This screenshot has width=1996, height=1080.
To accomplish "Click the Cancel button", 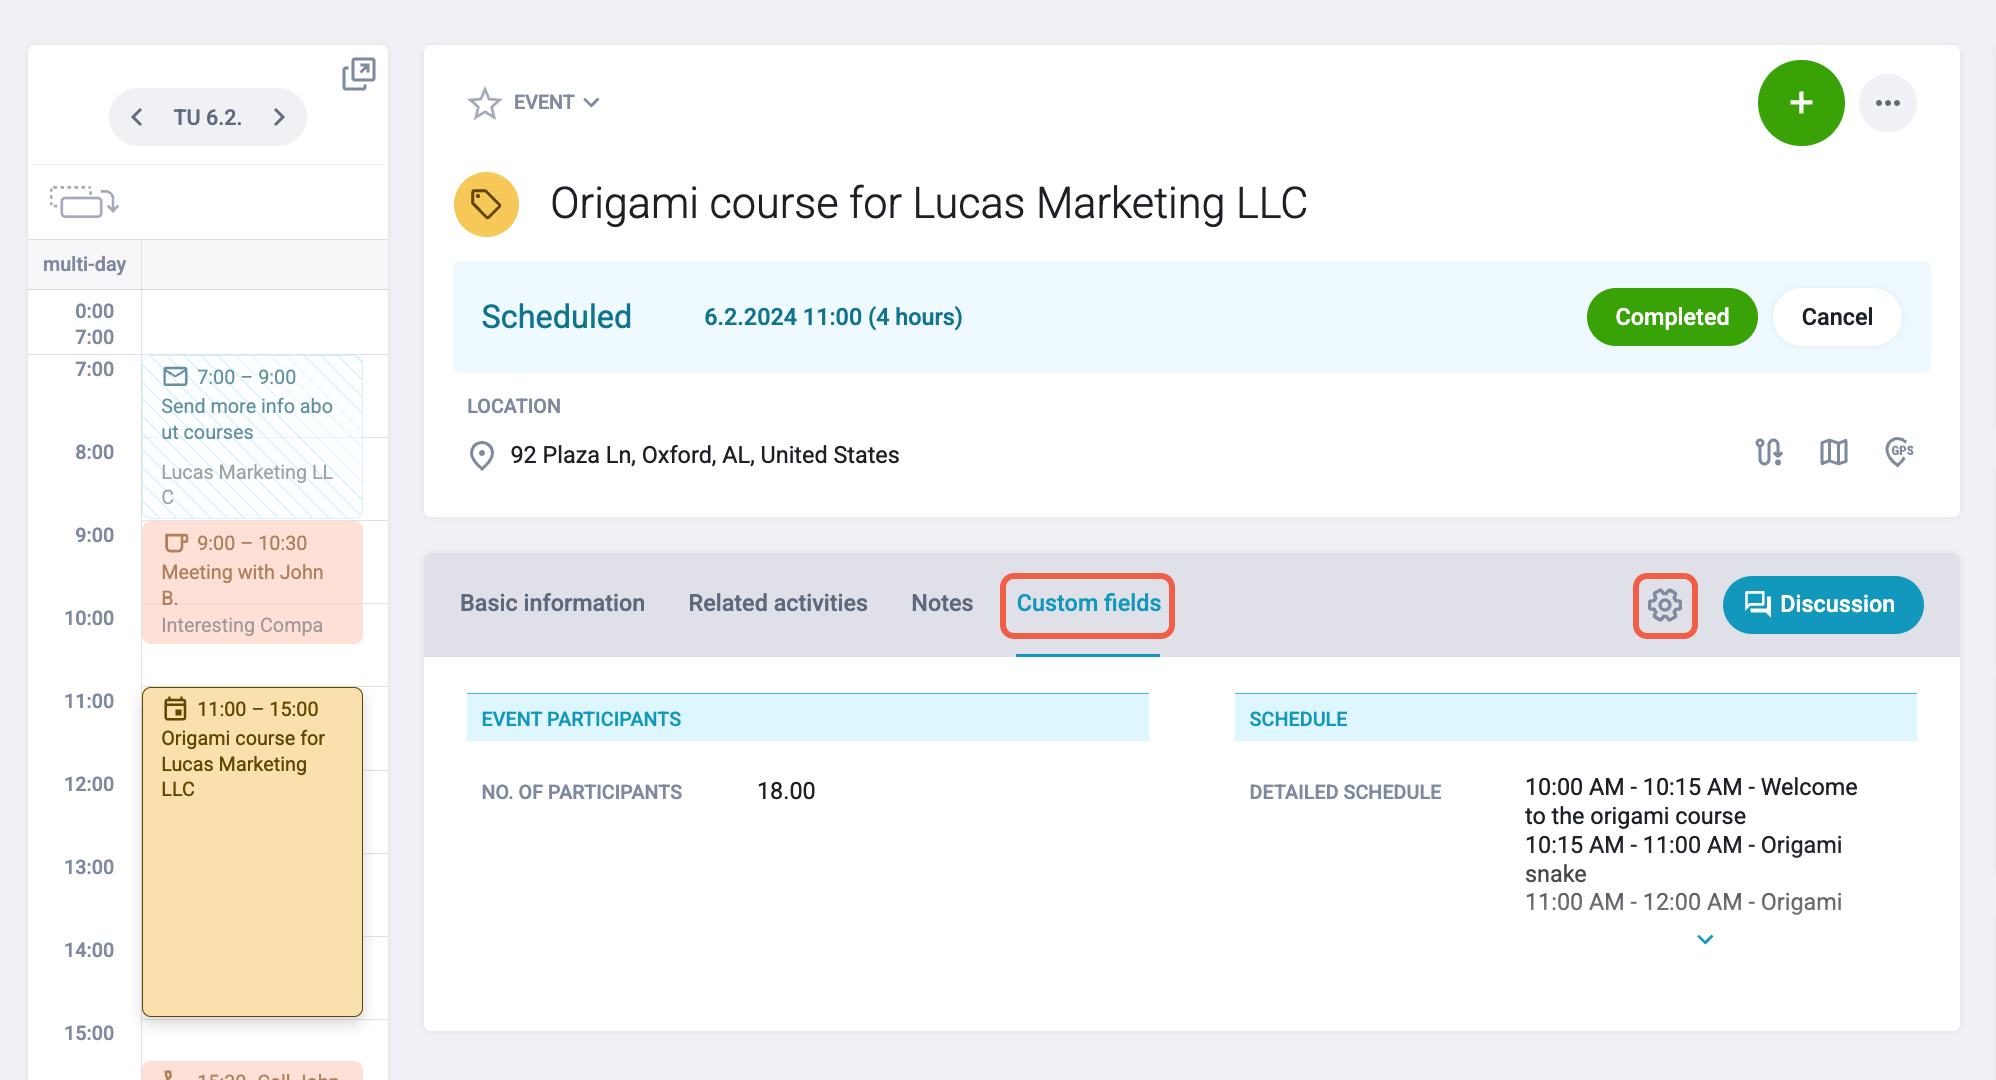I will point(1837,317).
